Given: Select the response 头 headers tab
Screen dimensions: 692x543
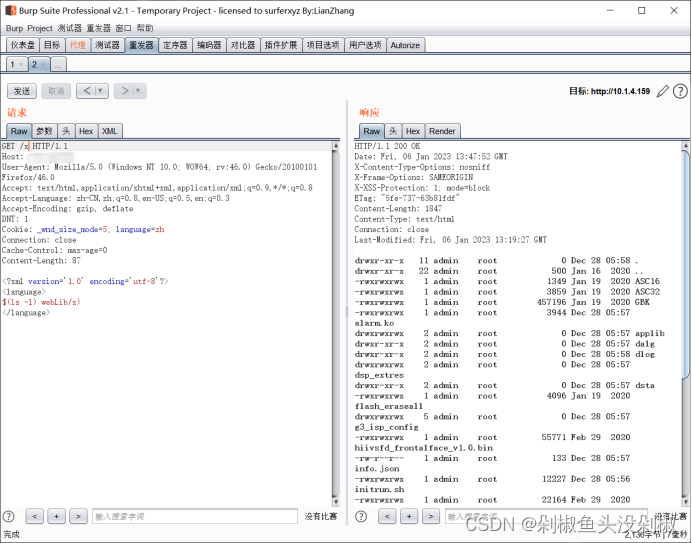Looking at the screenshot, I should coord(393,131).
